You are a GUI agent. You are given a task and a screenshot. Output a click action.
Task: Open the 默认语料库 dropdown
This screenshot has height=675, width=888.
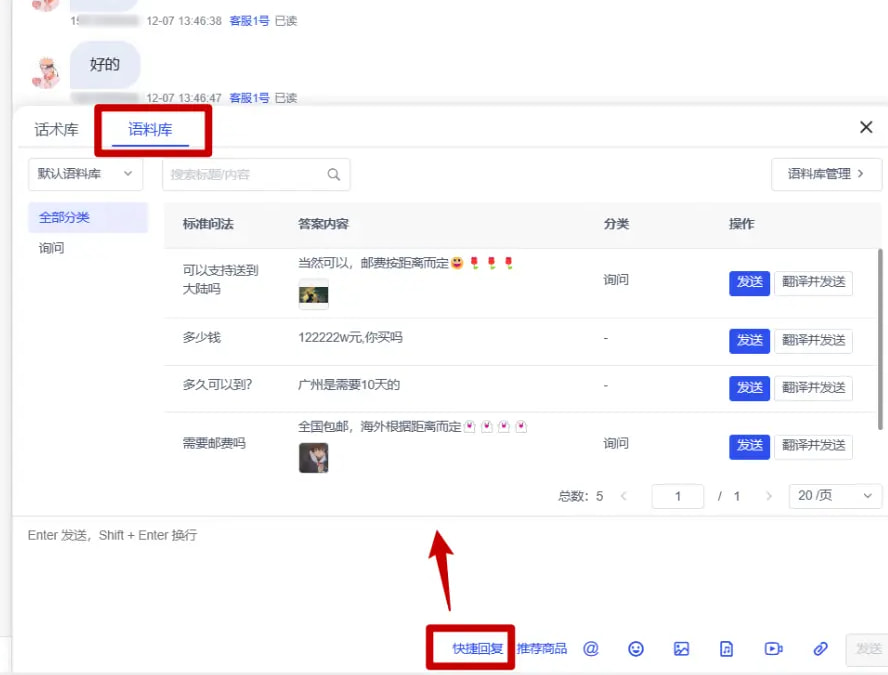coord(86,174)
